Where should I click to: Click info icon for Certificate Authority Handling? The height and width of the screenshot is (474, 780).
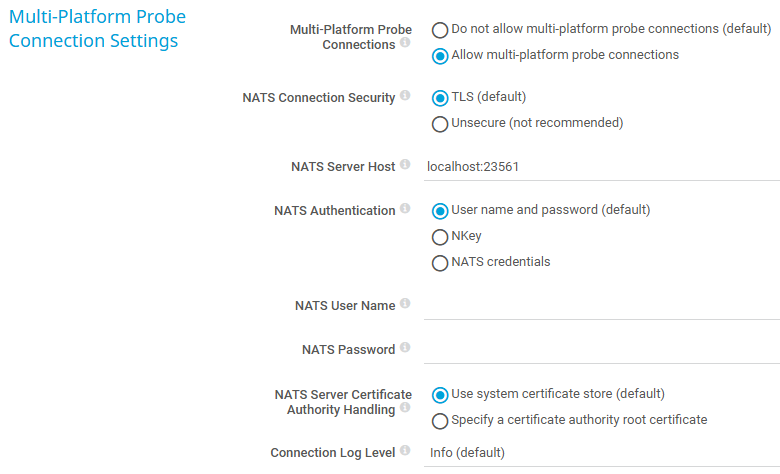(x=405, y=408)
